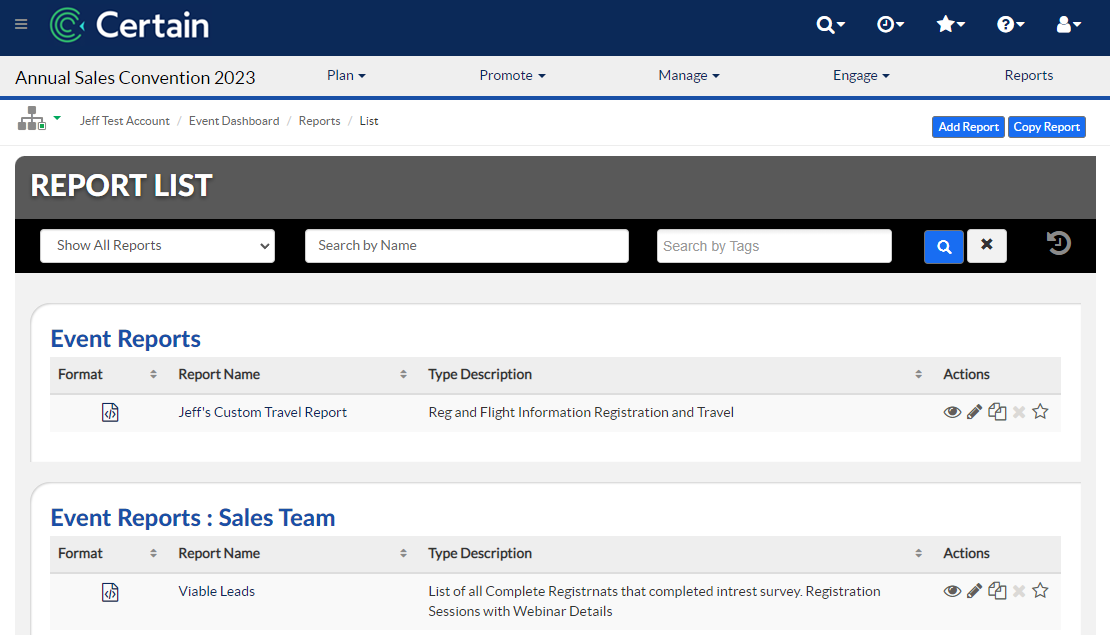Screen dimensions: 1110x635
Task: Open the Viable Leads report name
Action: point(217,591)
